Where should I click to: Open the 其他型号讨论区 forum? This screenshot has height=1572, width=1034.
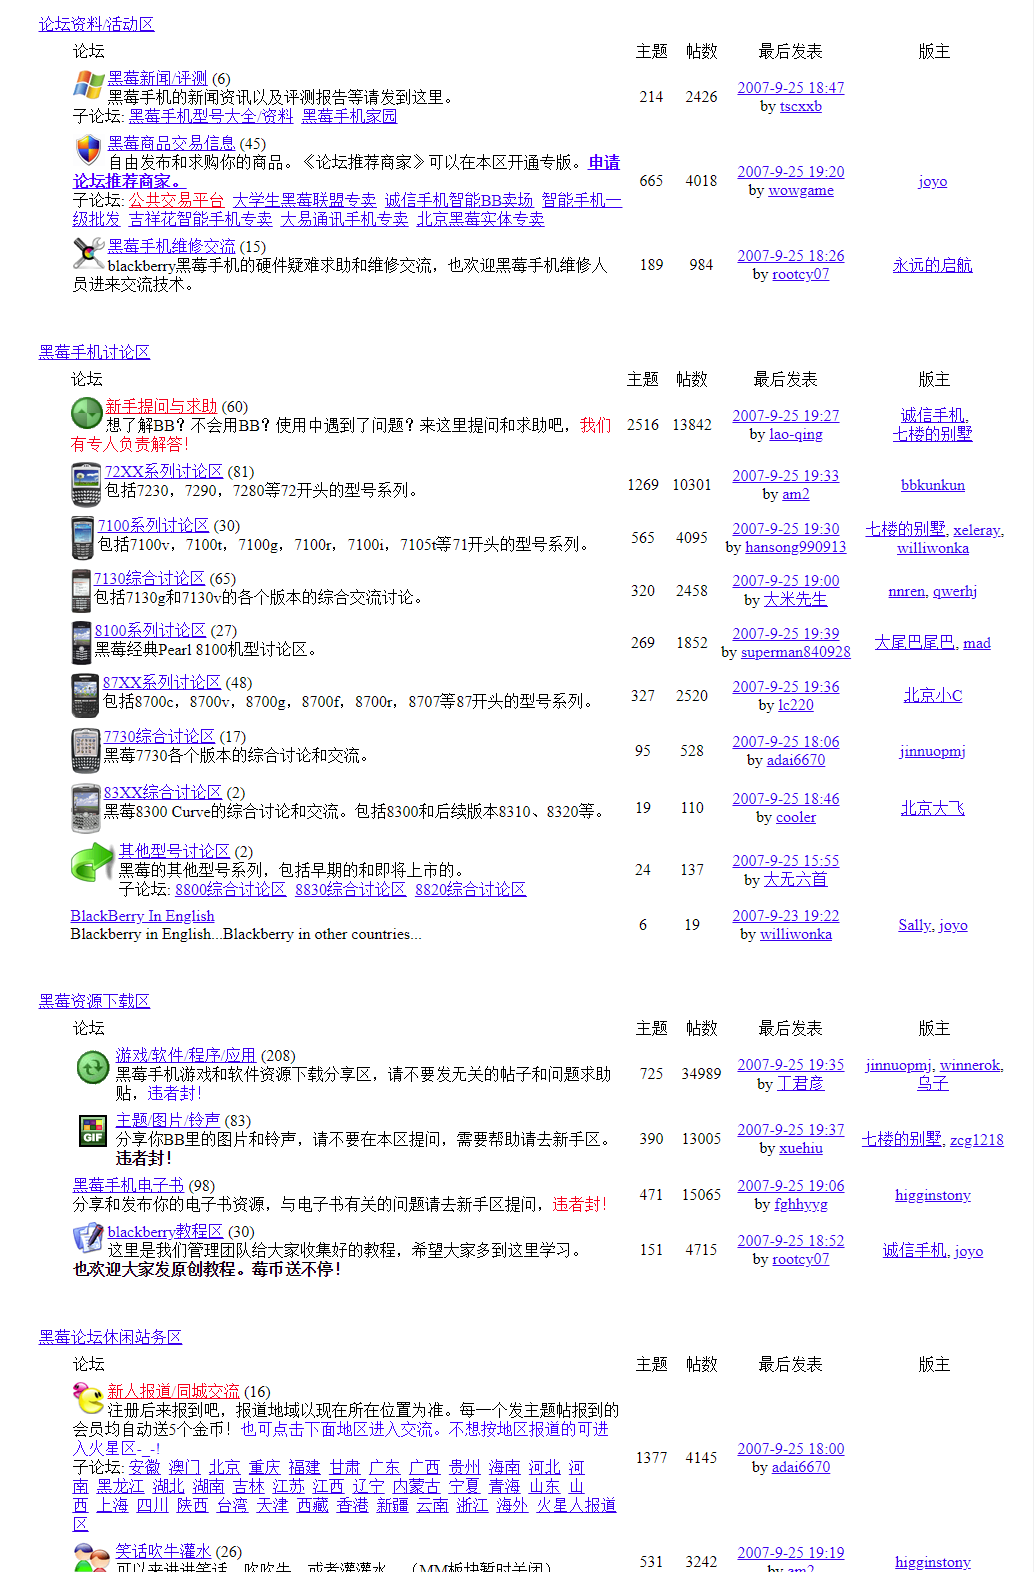pyautogui.click(x=174, y=851)
